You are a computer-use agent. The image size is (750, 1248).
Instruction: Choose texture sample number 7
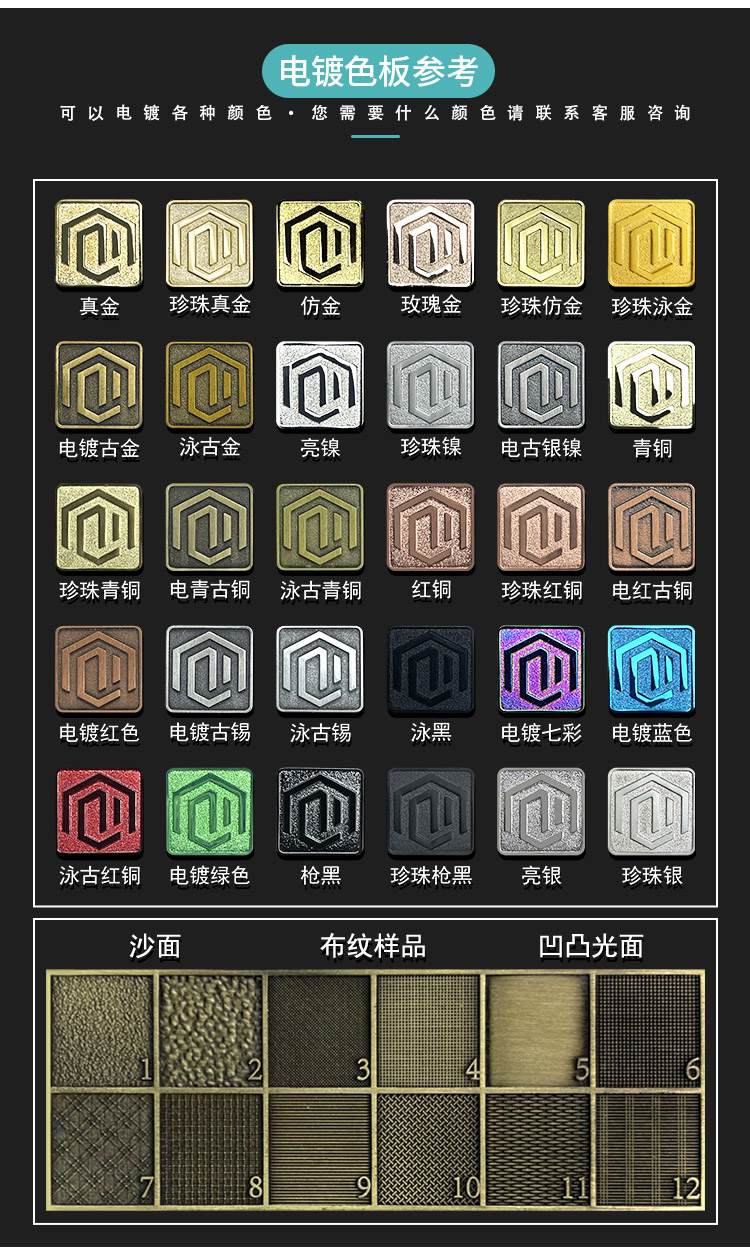click(102, 1148)
